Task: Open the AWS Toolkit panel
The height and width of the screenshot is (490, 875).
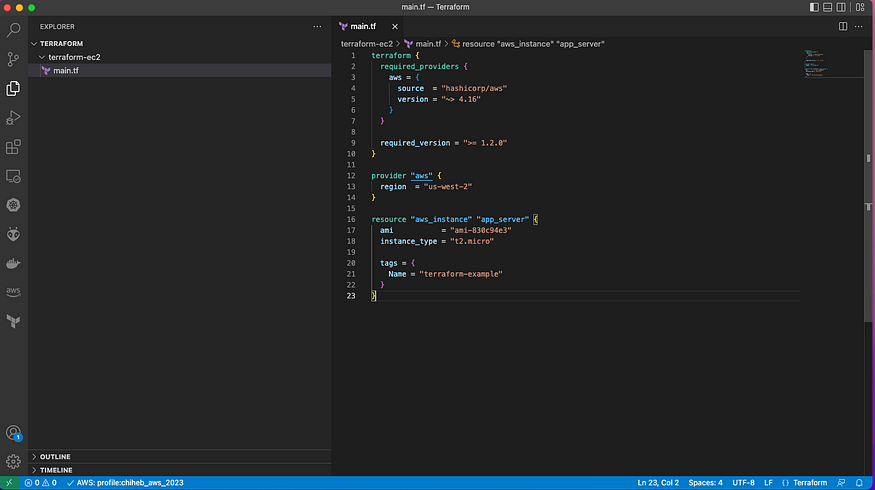Action: pos(13,292)
